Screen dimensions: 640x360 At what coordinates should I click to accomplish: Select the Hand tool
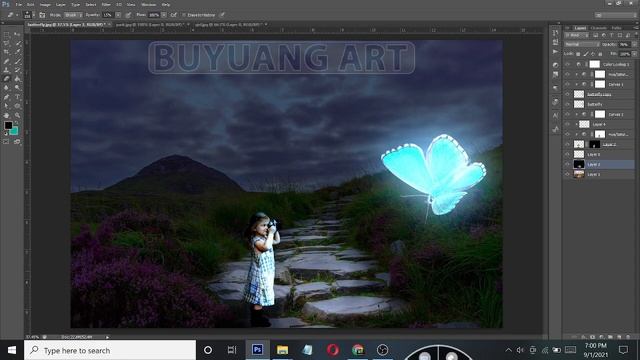click(7, 115)
